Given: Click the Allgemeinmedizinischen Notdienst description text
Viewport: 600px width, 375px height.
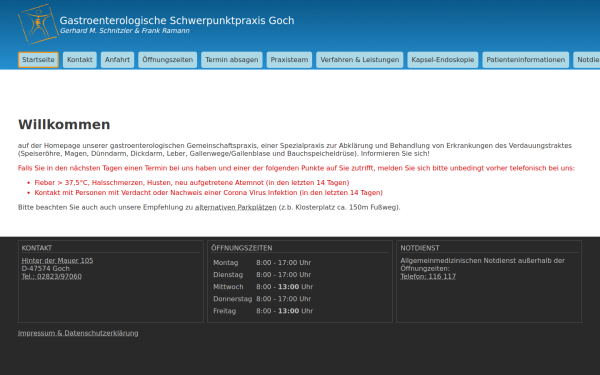Looking at the screenshot, I should pos(483,264).
